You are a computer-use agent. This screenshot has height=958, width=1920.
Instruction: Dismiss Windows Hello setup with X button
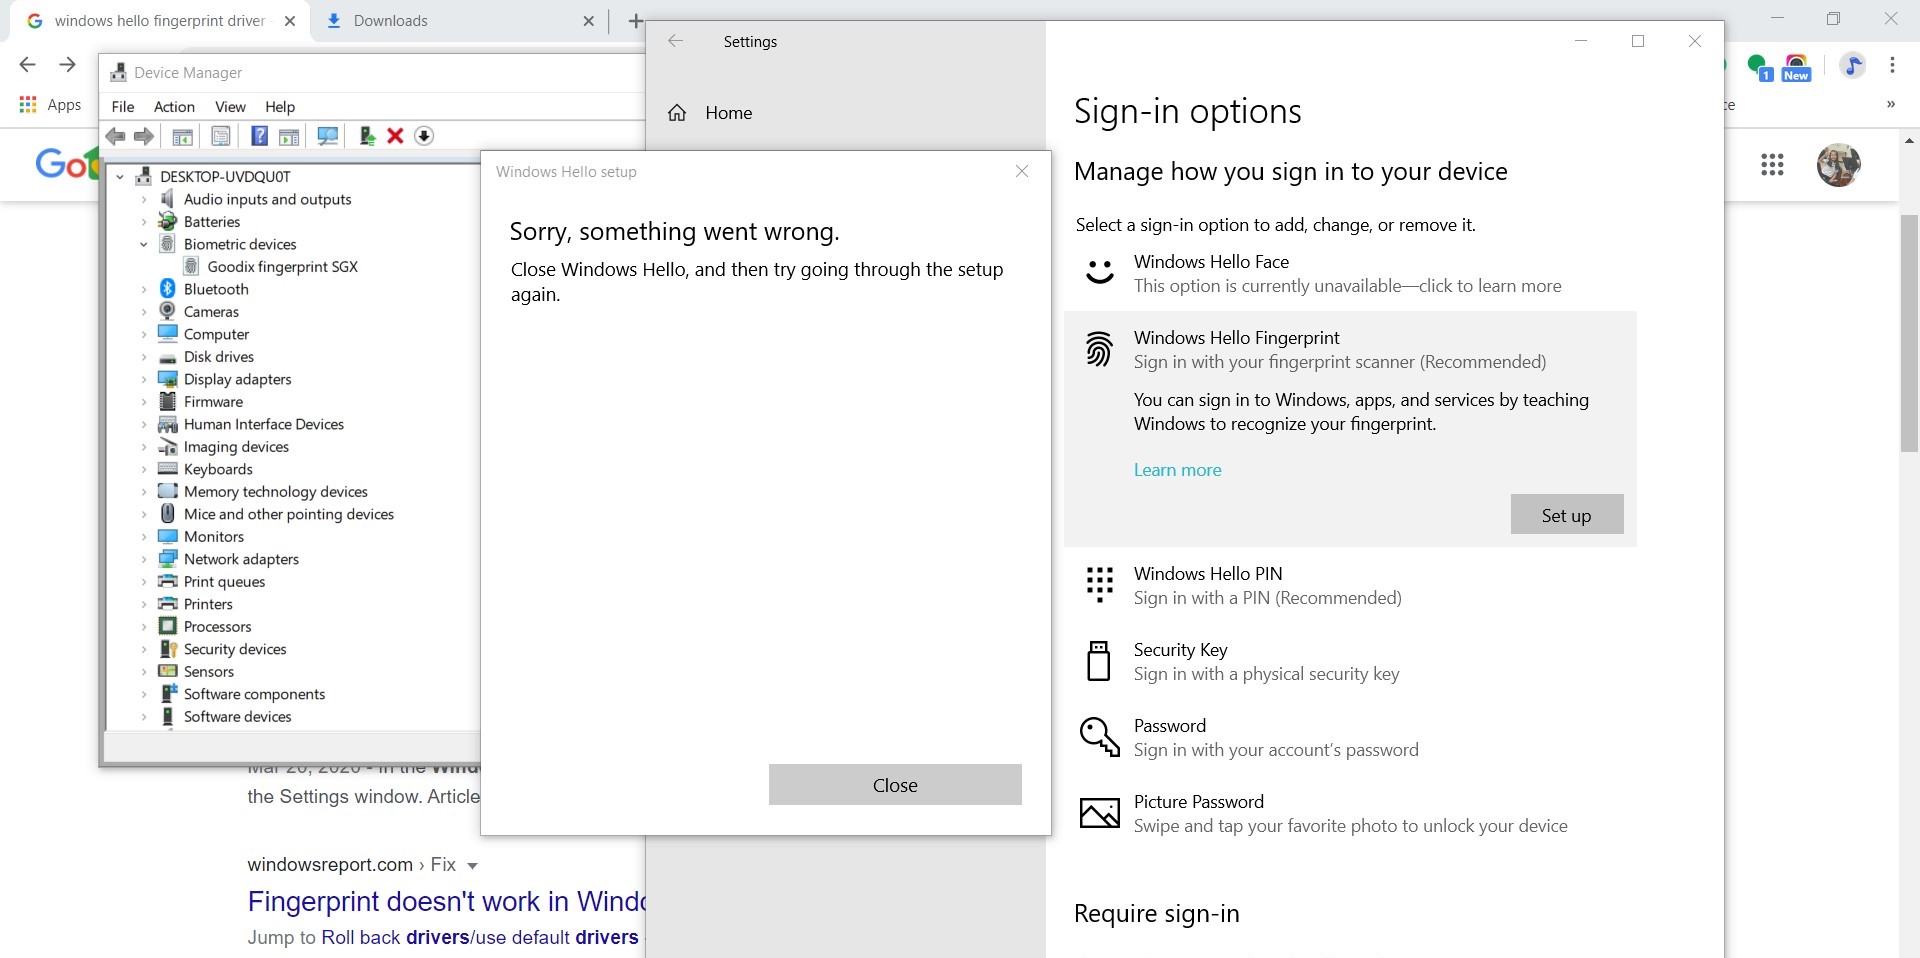(x=1022, y=171)
